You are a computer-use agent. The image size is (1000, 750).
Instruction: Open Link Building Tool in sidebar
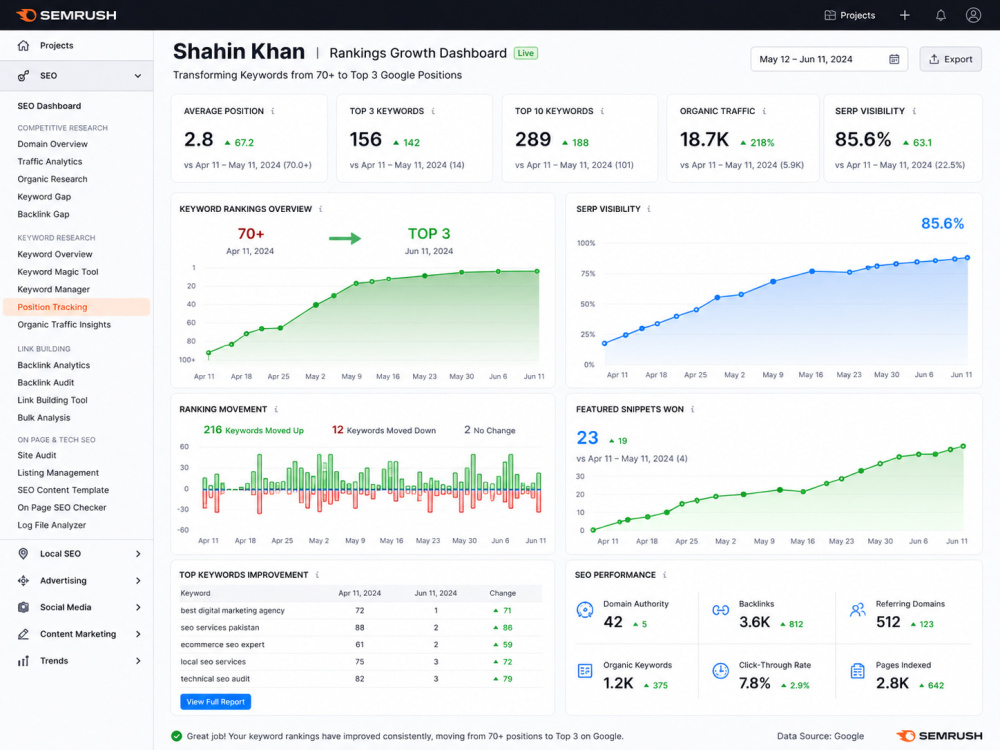pyautogui.click(x=52, y=401)
